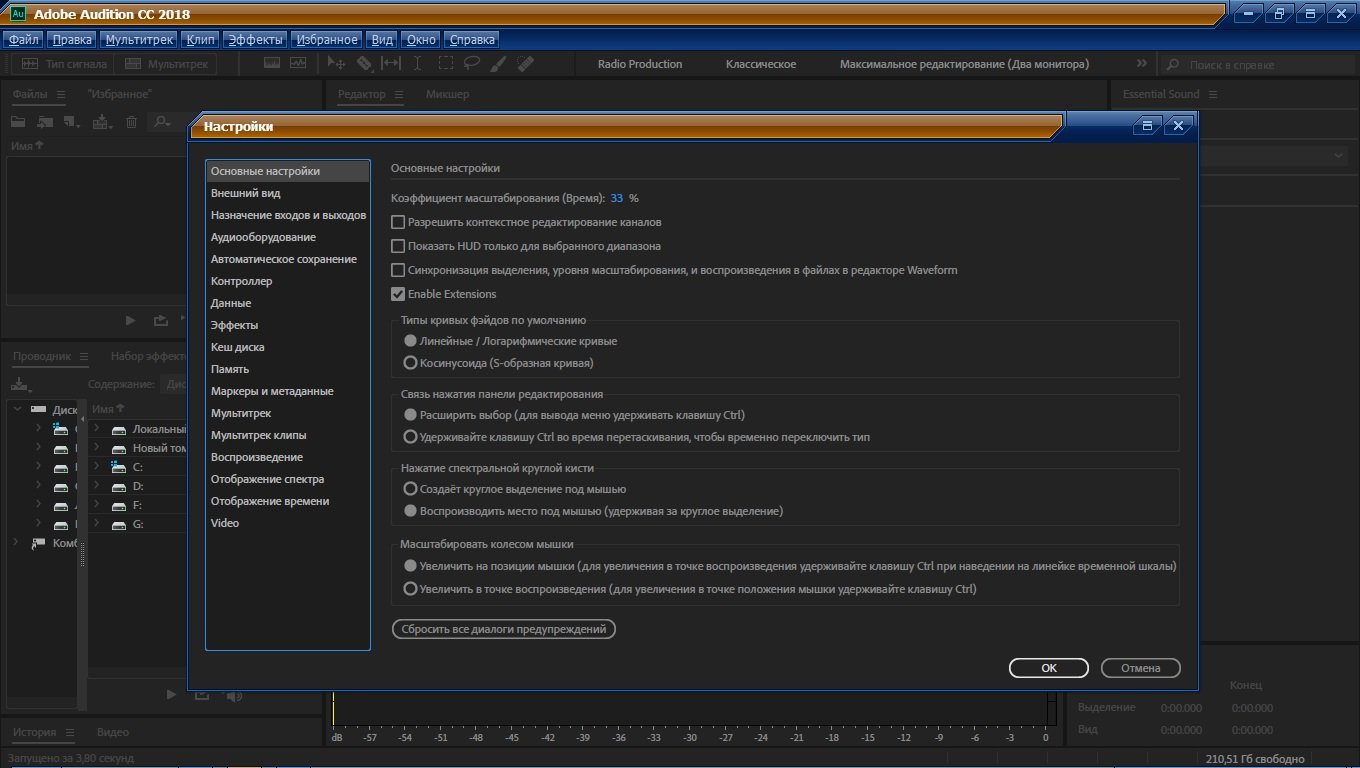Open the "Эффекты" menu in menu bar
This screenshot has width=1360, height=768.
point(255,40)
